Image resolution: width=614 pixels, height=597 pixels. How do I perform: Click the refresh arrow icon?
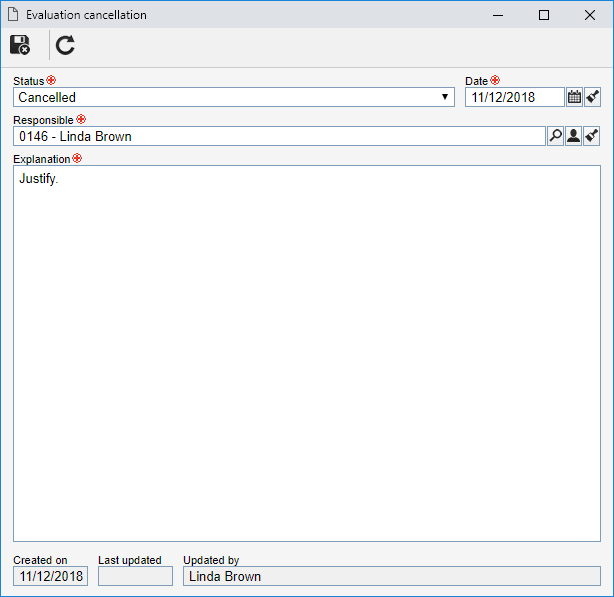[65, 45]
